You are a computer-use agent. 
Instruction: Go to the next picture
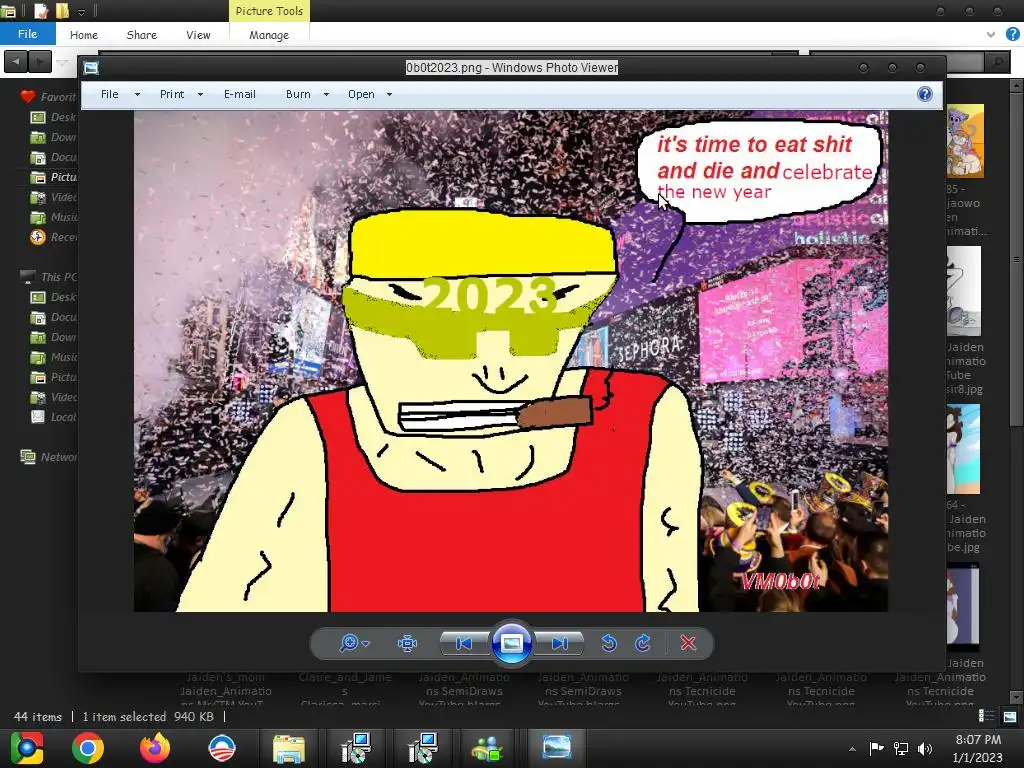tap(560, 643)
